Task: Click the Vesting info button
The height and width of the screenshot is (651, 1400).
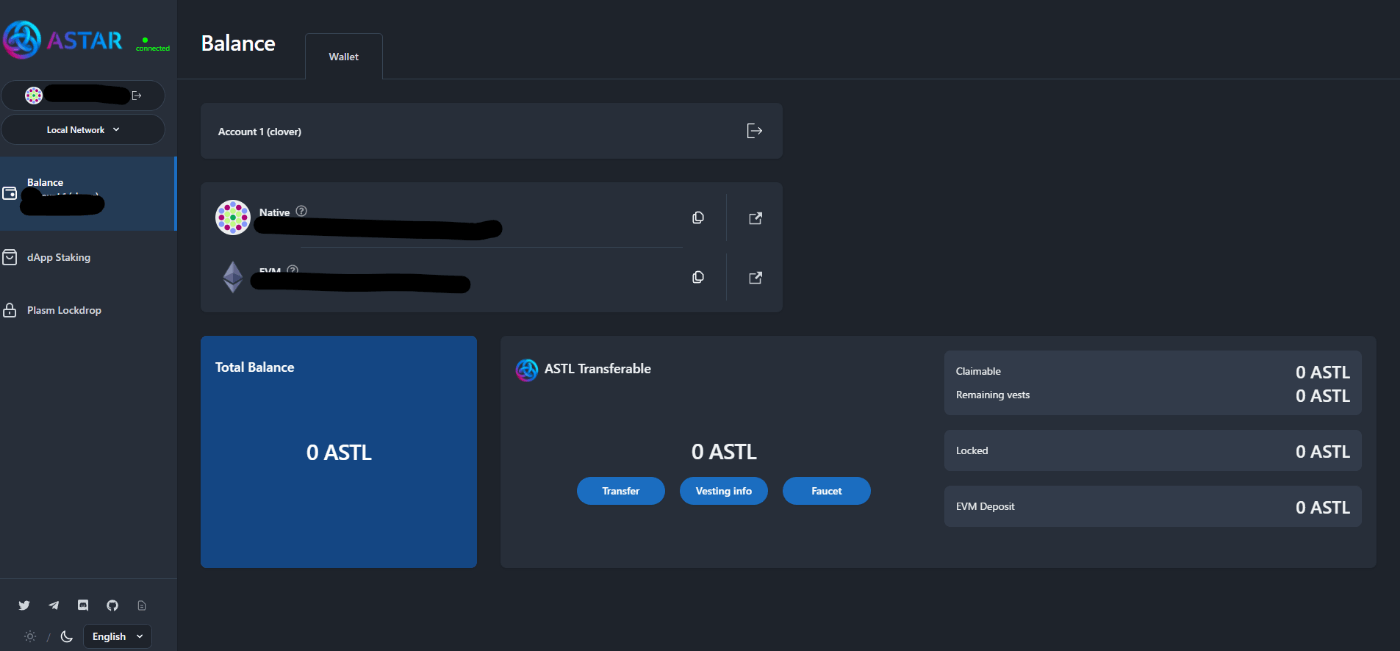Action: 724,491
